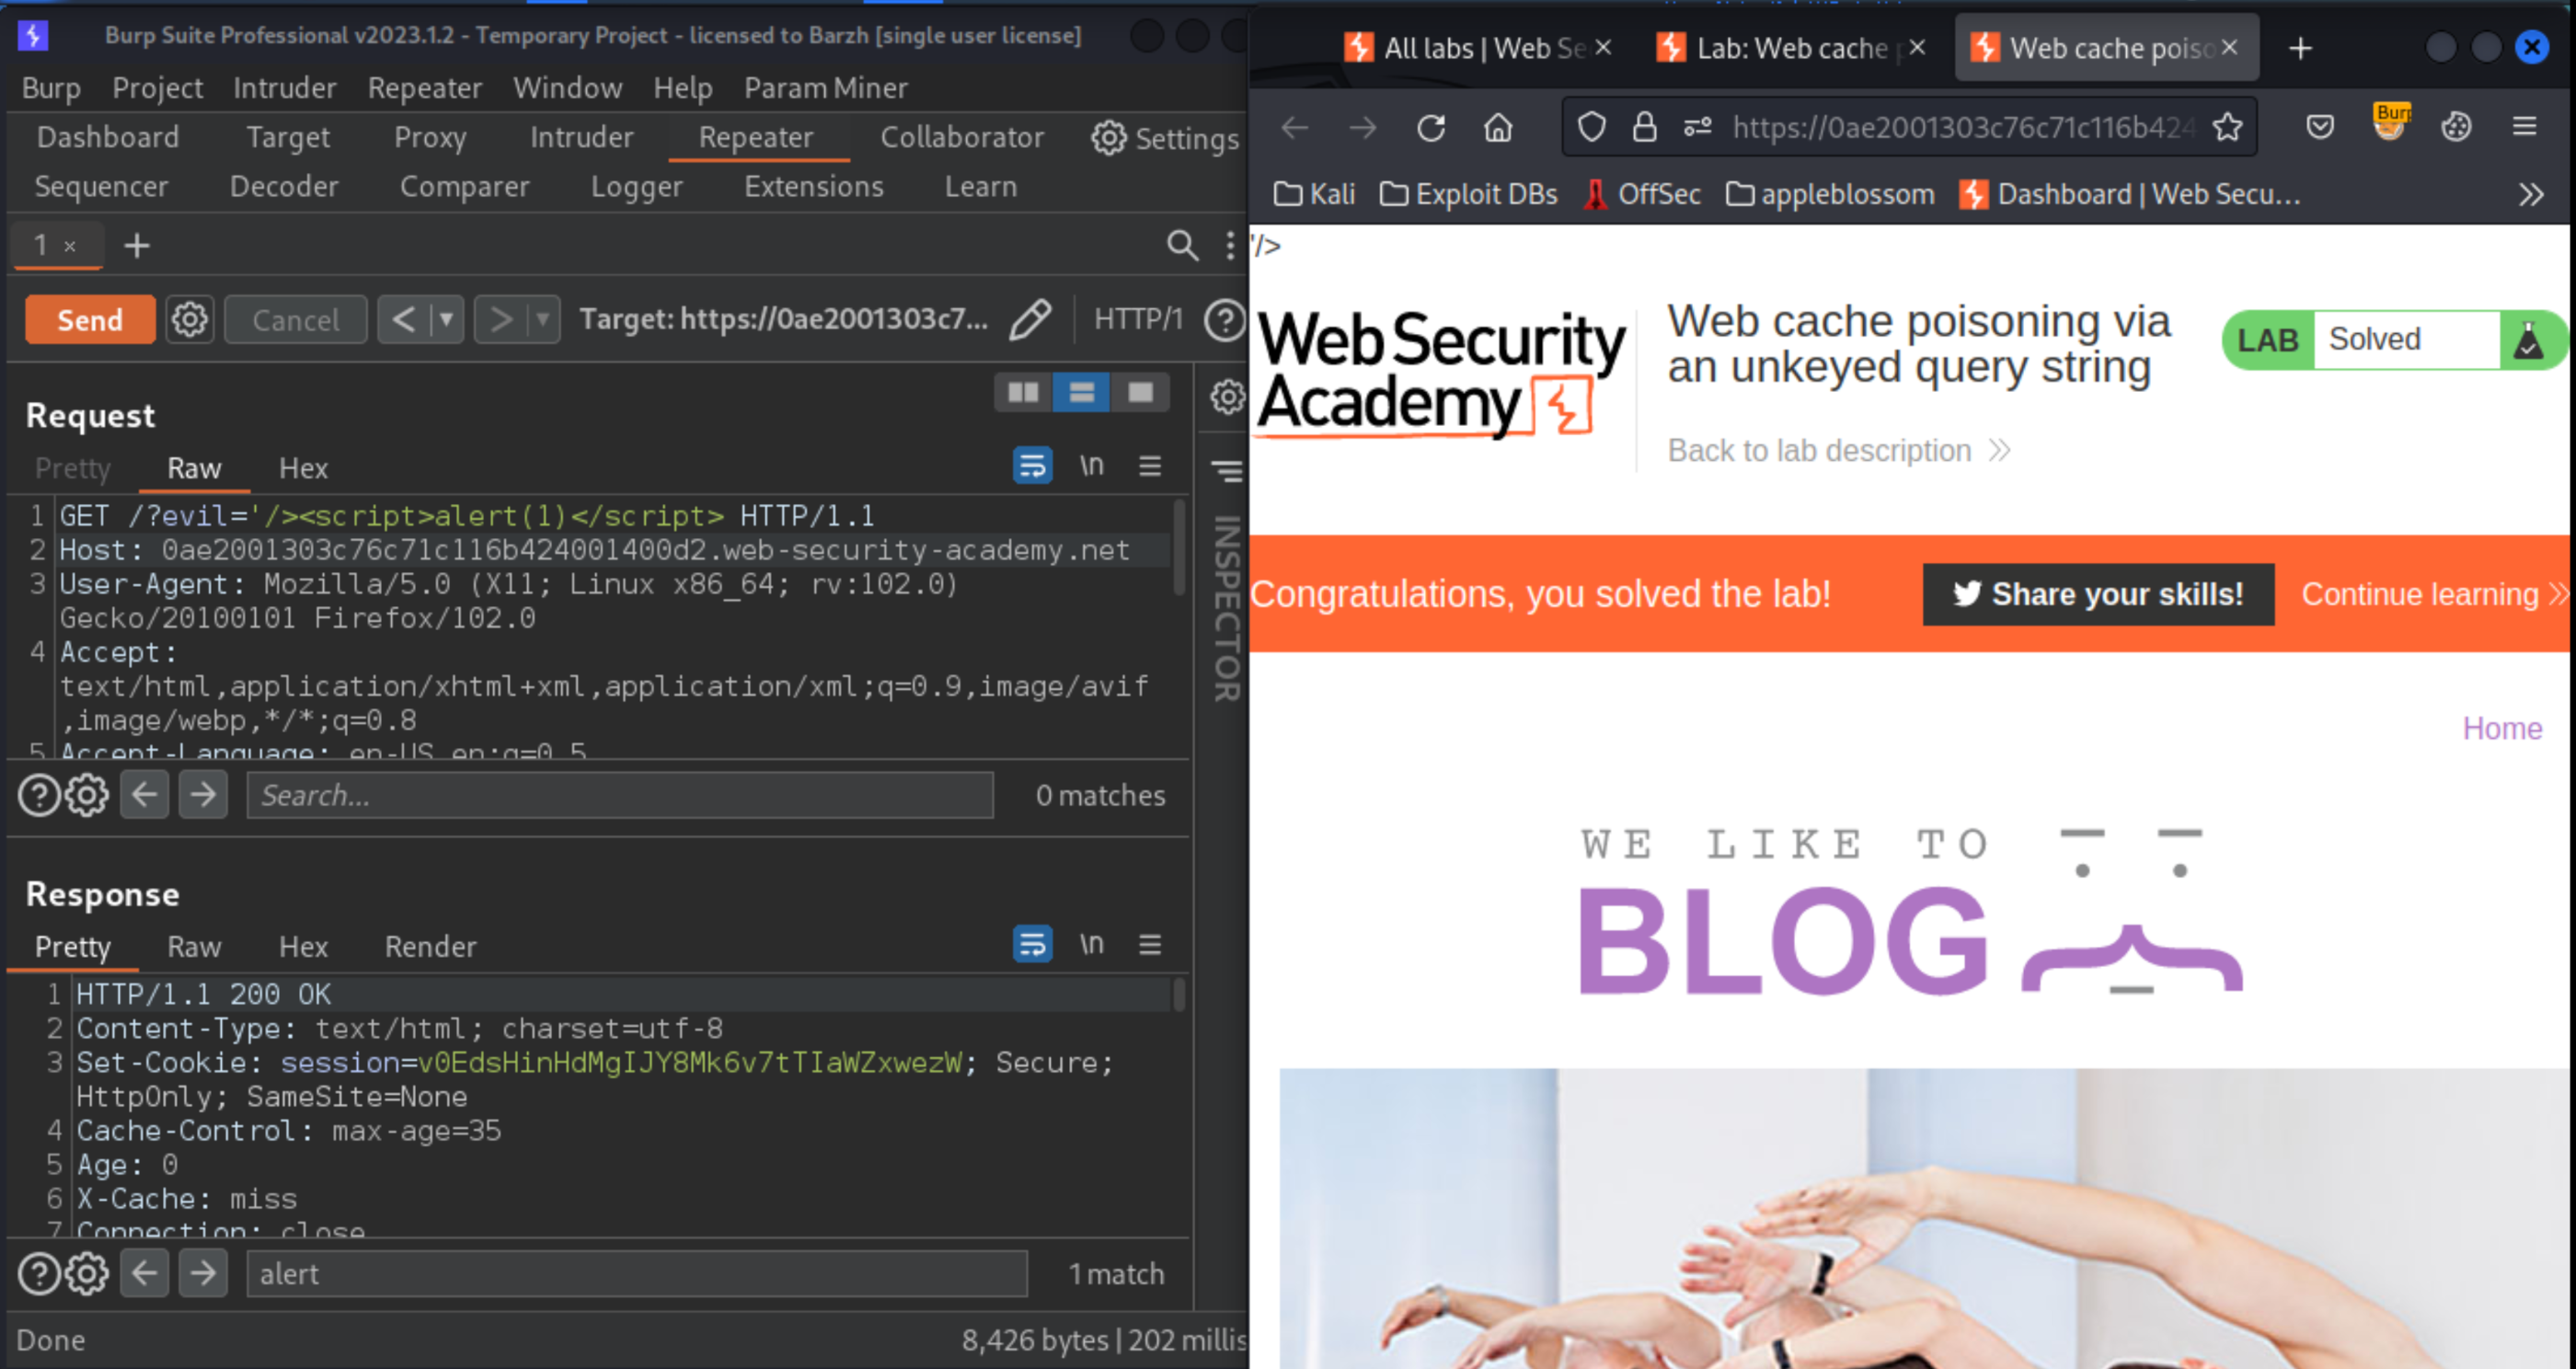Viewport: 2576px width, 1369px height.
Task: Open history dropdown next to back arrow
Action: (x=446, y=320)
